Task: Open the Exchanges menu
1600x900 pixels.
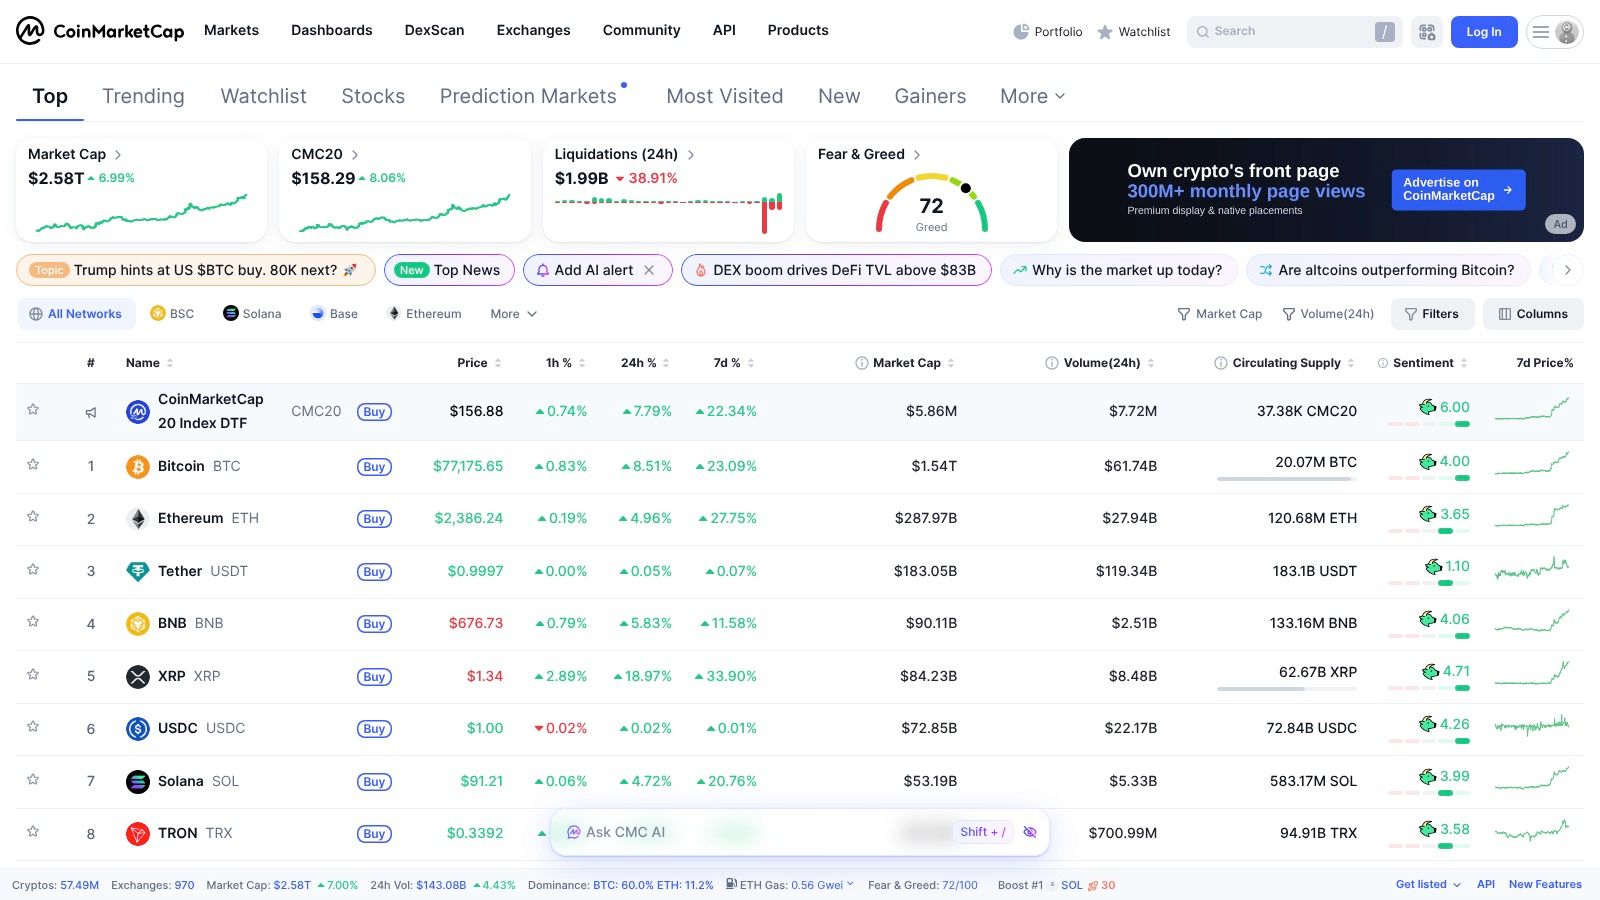Action: click(533, 31)
